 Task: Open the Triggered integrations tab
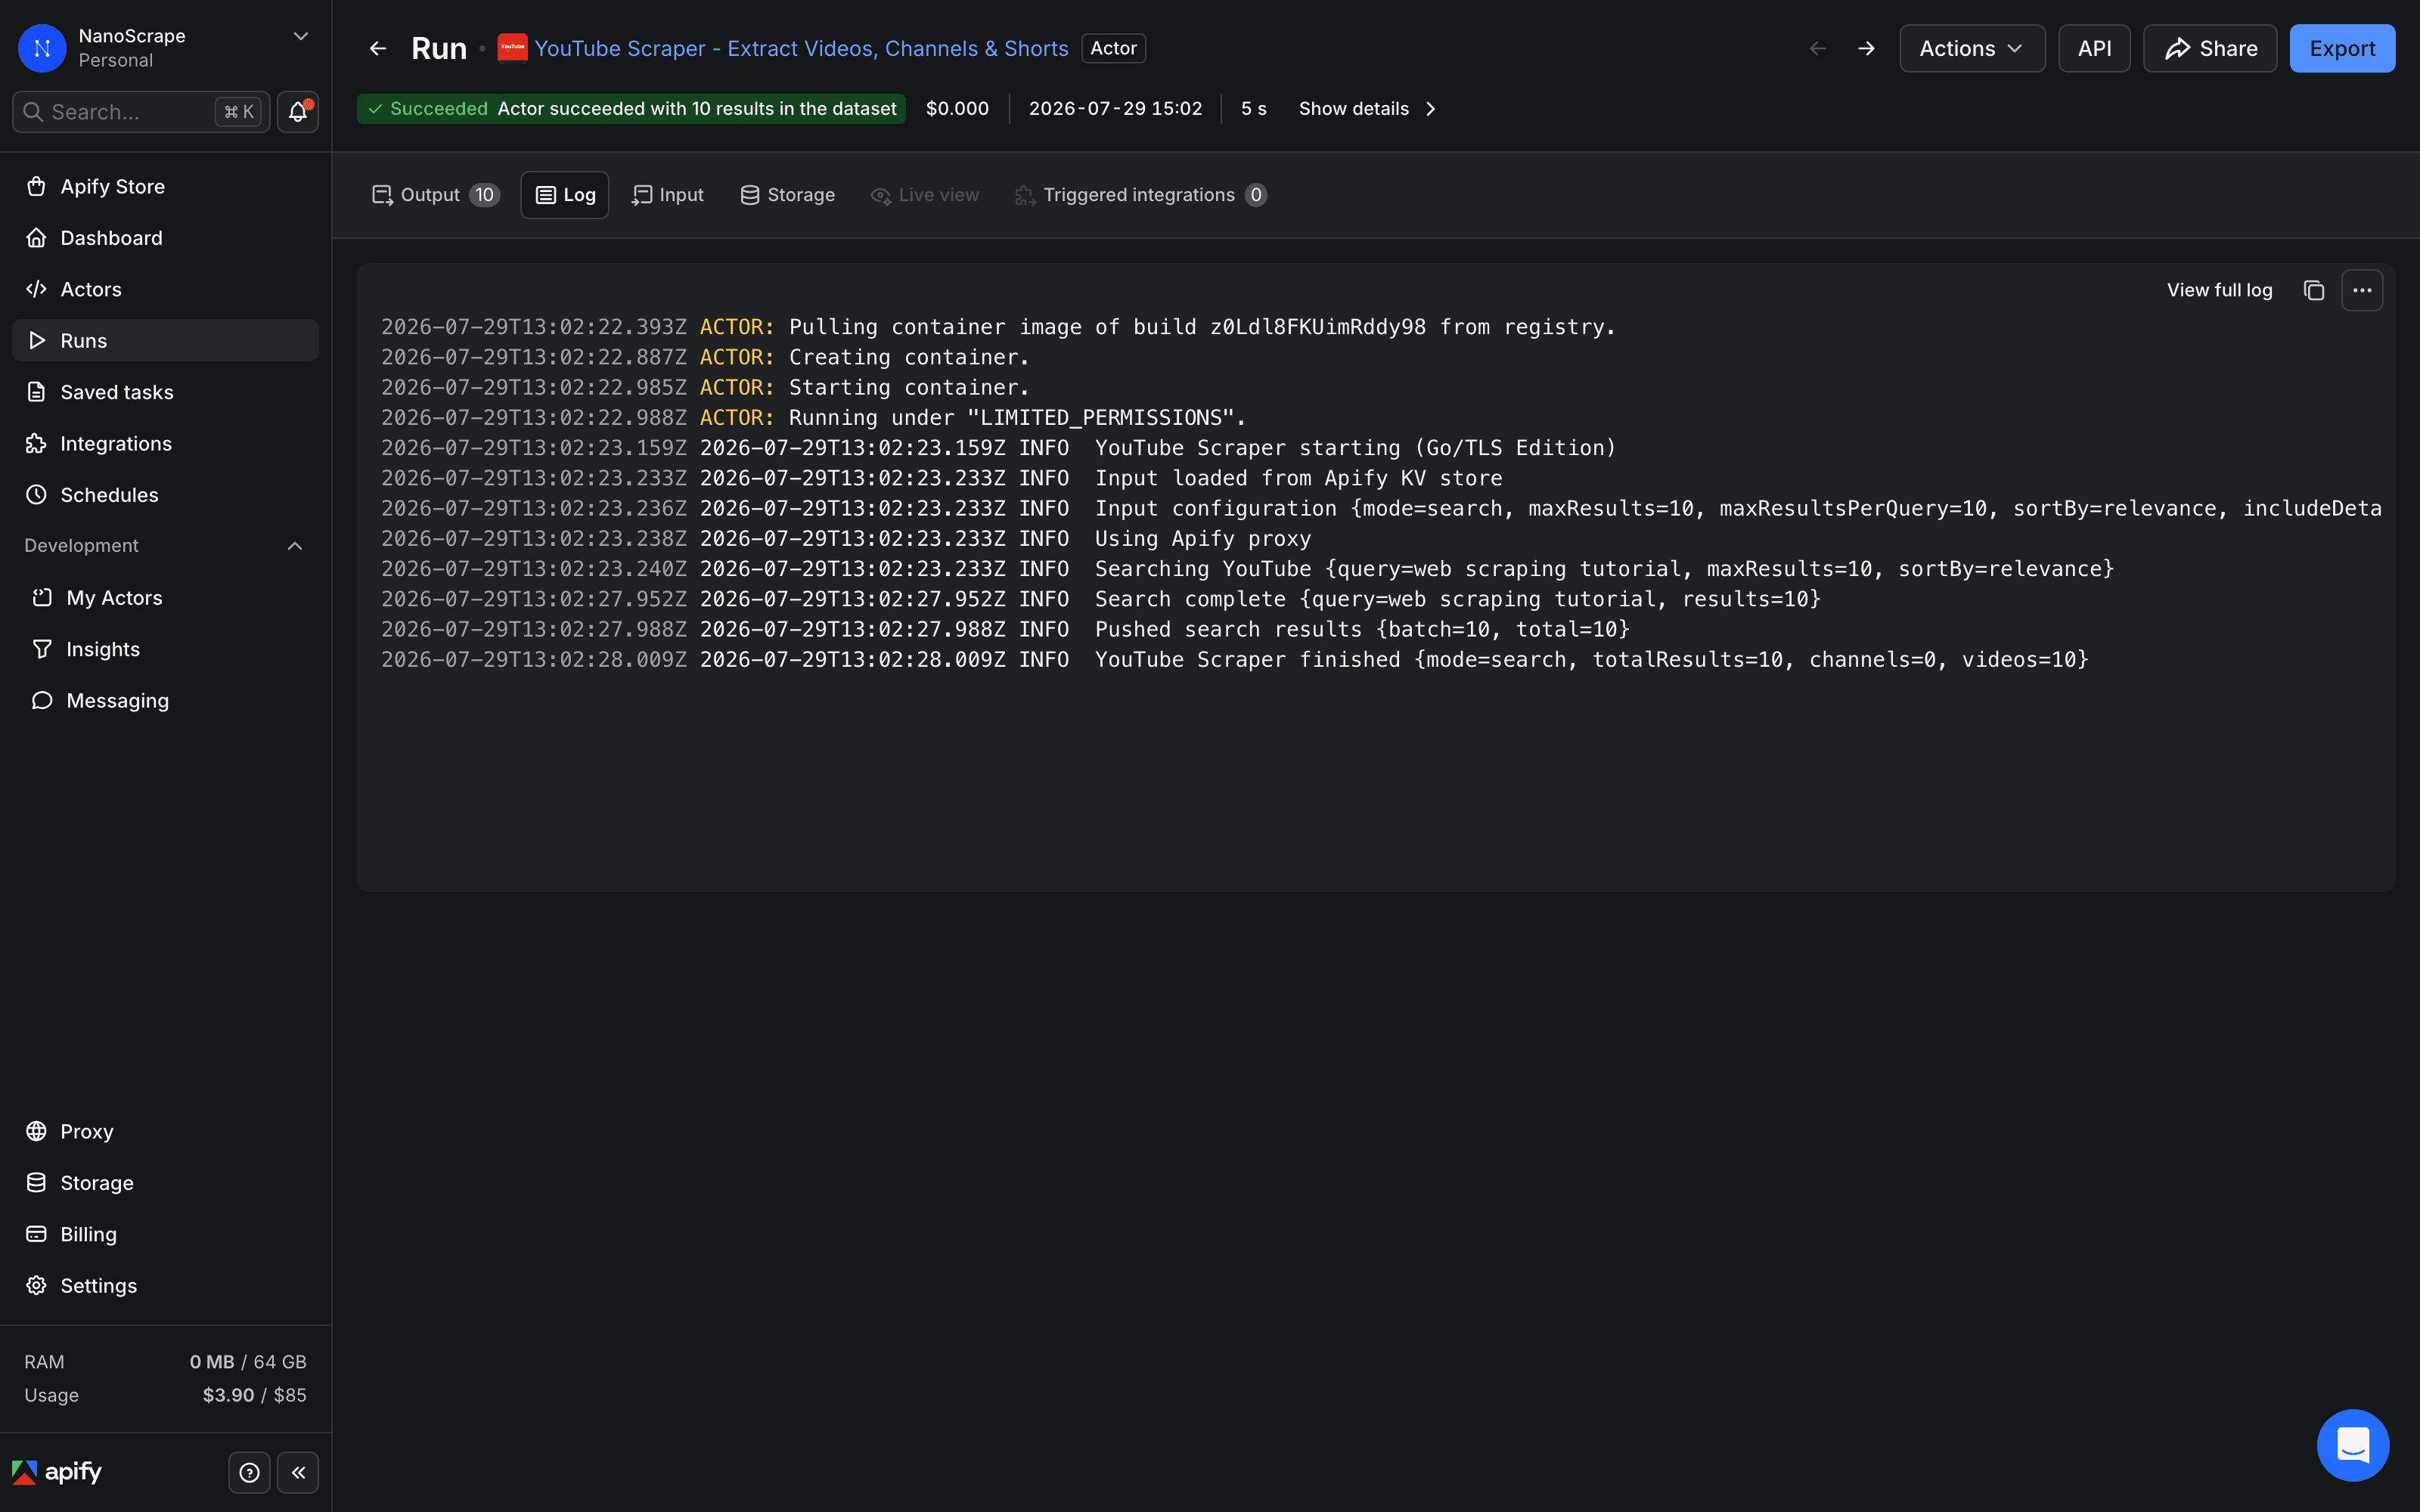pos(1141,195)
